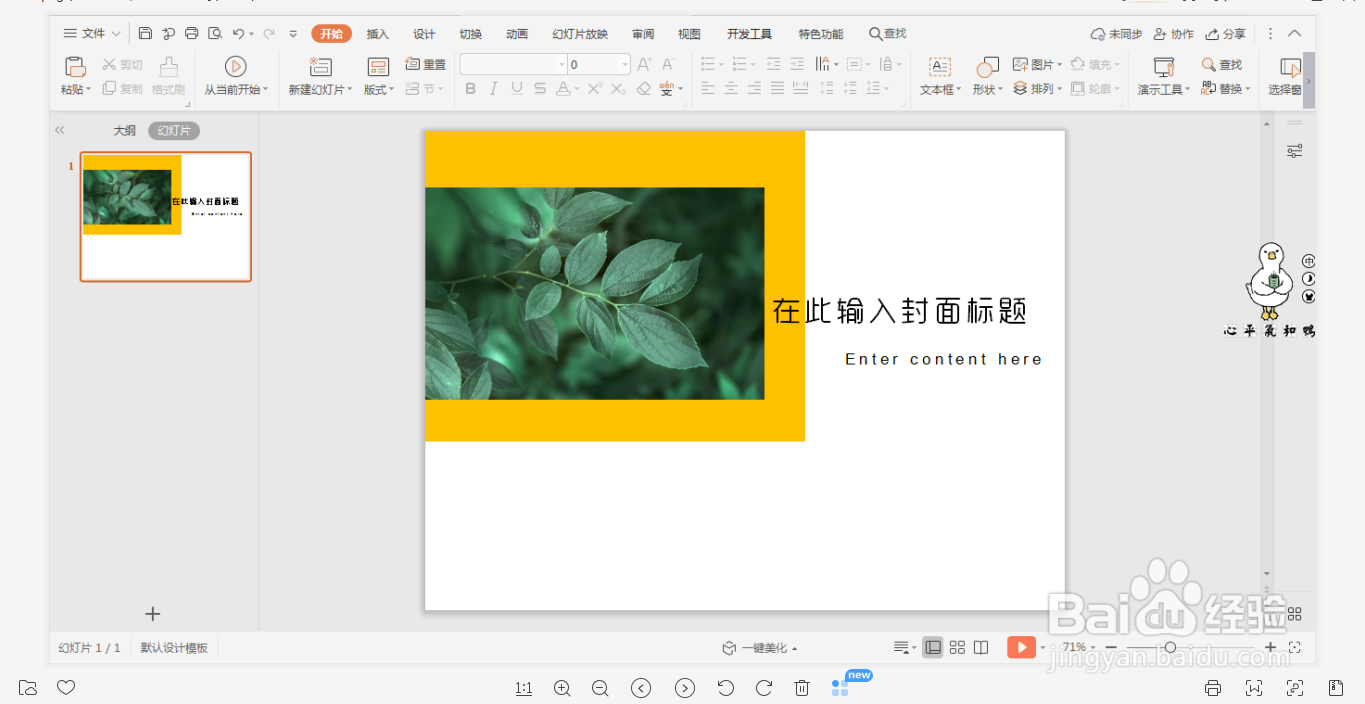Click the superscript X² icon
The image size is (1365, 704).
click(594, 89)
